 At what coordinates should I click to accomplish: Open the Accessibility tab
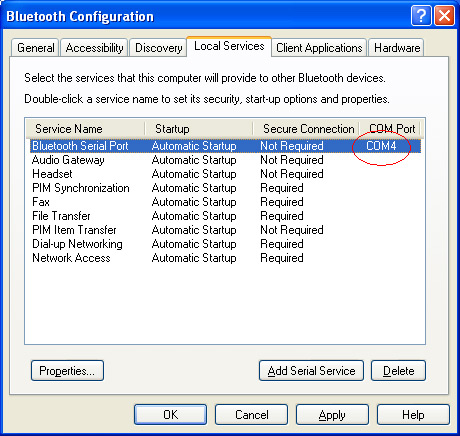tap(94, 48)
